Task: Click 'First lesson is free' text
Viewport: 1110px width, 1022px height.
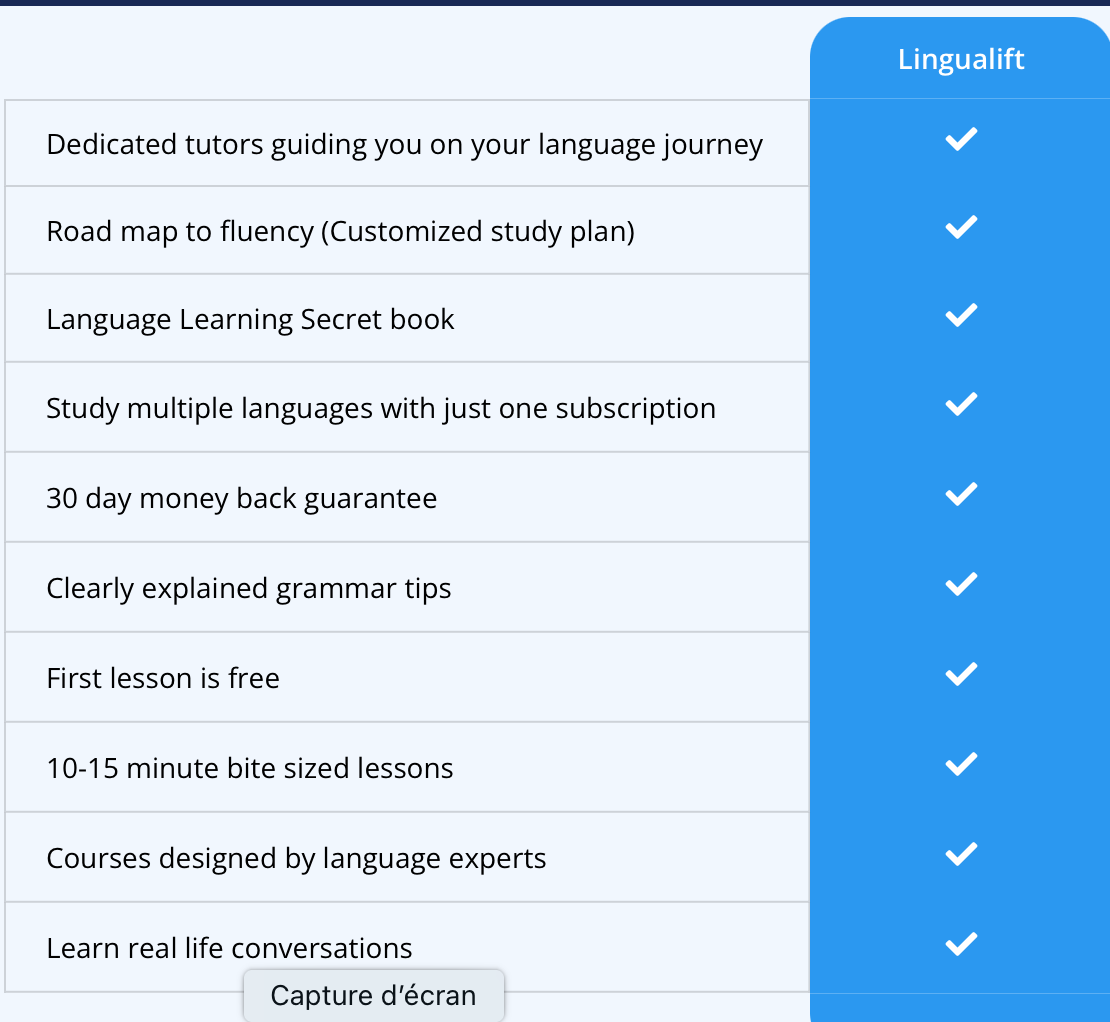Action: (x=163, y=679)
